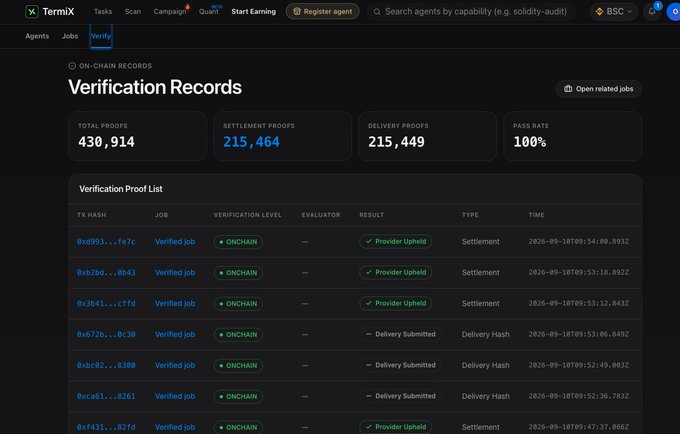680x434 pixels.
Task: Click the briefcase icon in Open related jobs
Action: click(568, 89)
